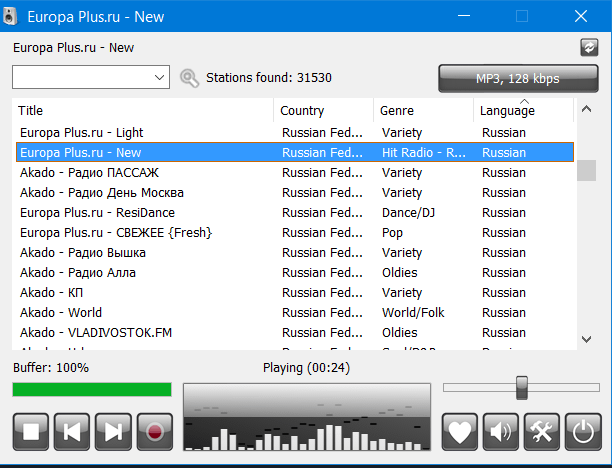Sort list by Language column header

click(522, 111)
